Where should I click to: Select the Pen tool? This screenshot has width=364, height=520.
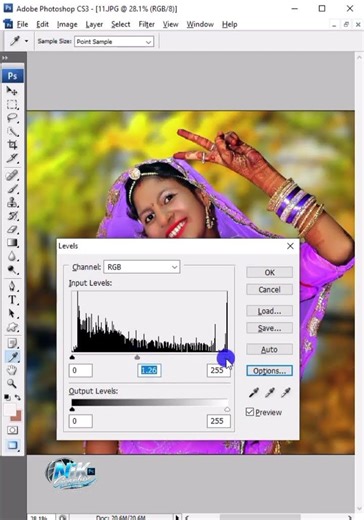pos(12,286)
